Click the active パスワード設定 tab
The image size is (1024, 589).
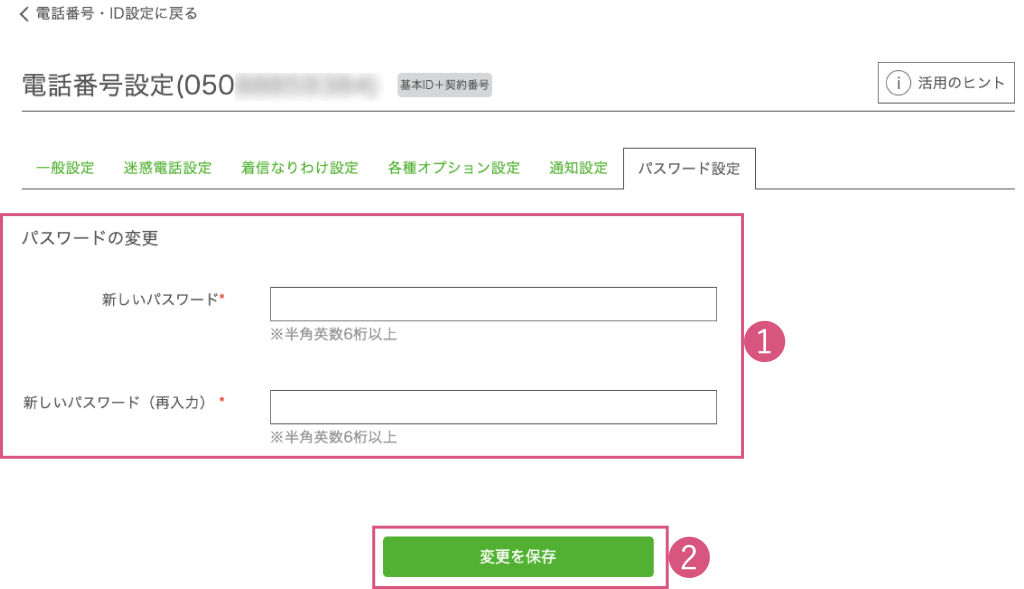[689, 168]
